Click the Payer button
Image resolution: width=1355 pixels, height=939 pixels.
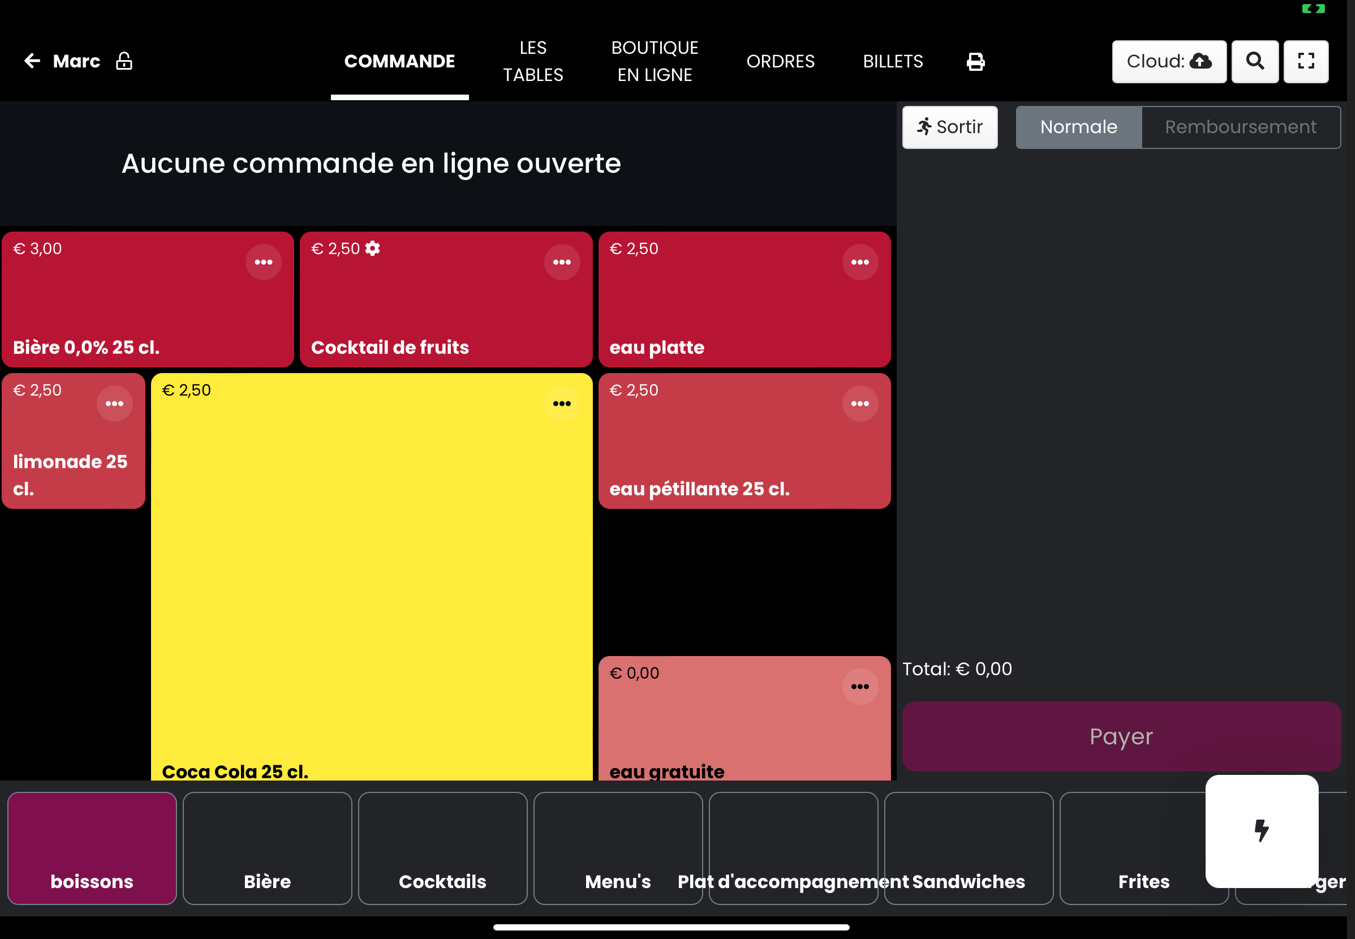[x=1121, y=736]
